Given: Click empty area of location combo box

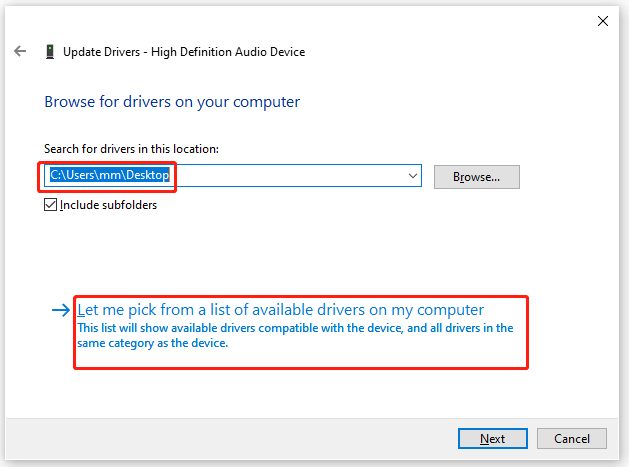Looking at the screenshot, I should point(289,176).
